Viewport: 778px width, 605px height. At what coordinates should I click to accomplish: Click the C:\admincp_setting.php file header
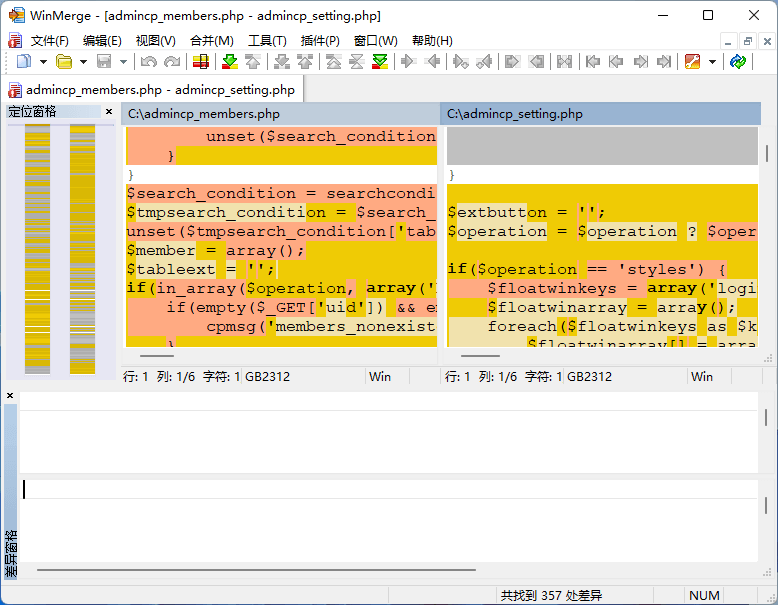[x=600, y=114]
